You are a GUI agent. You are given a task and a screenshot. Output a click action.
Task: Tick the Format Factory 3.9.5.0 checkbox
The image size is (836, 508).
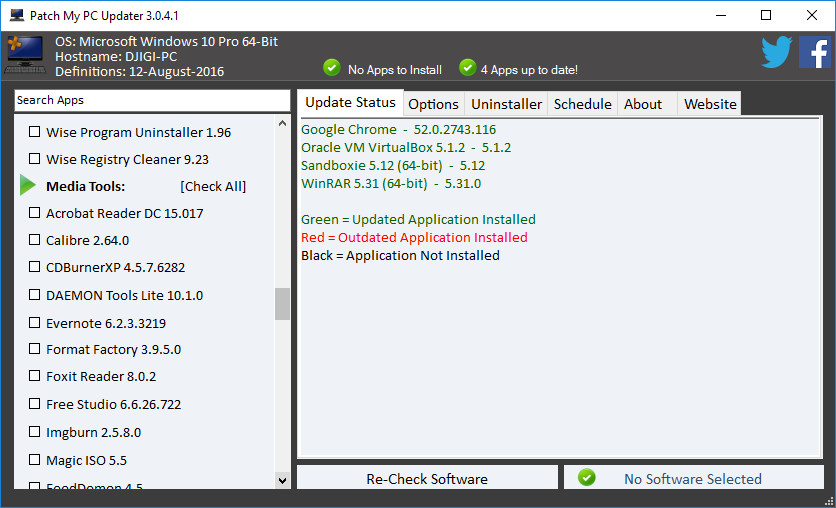35,349
